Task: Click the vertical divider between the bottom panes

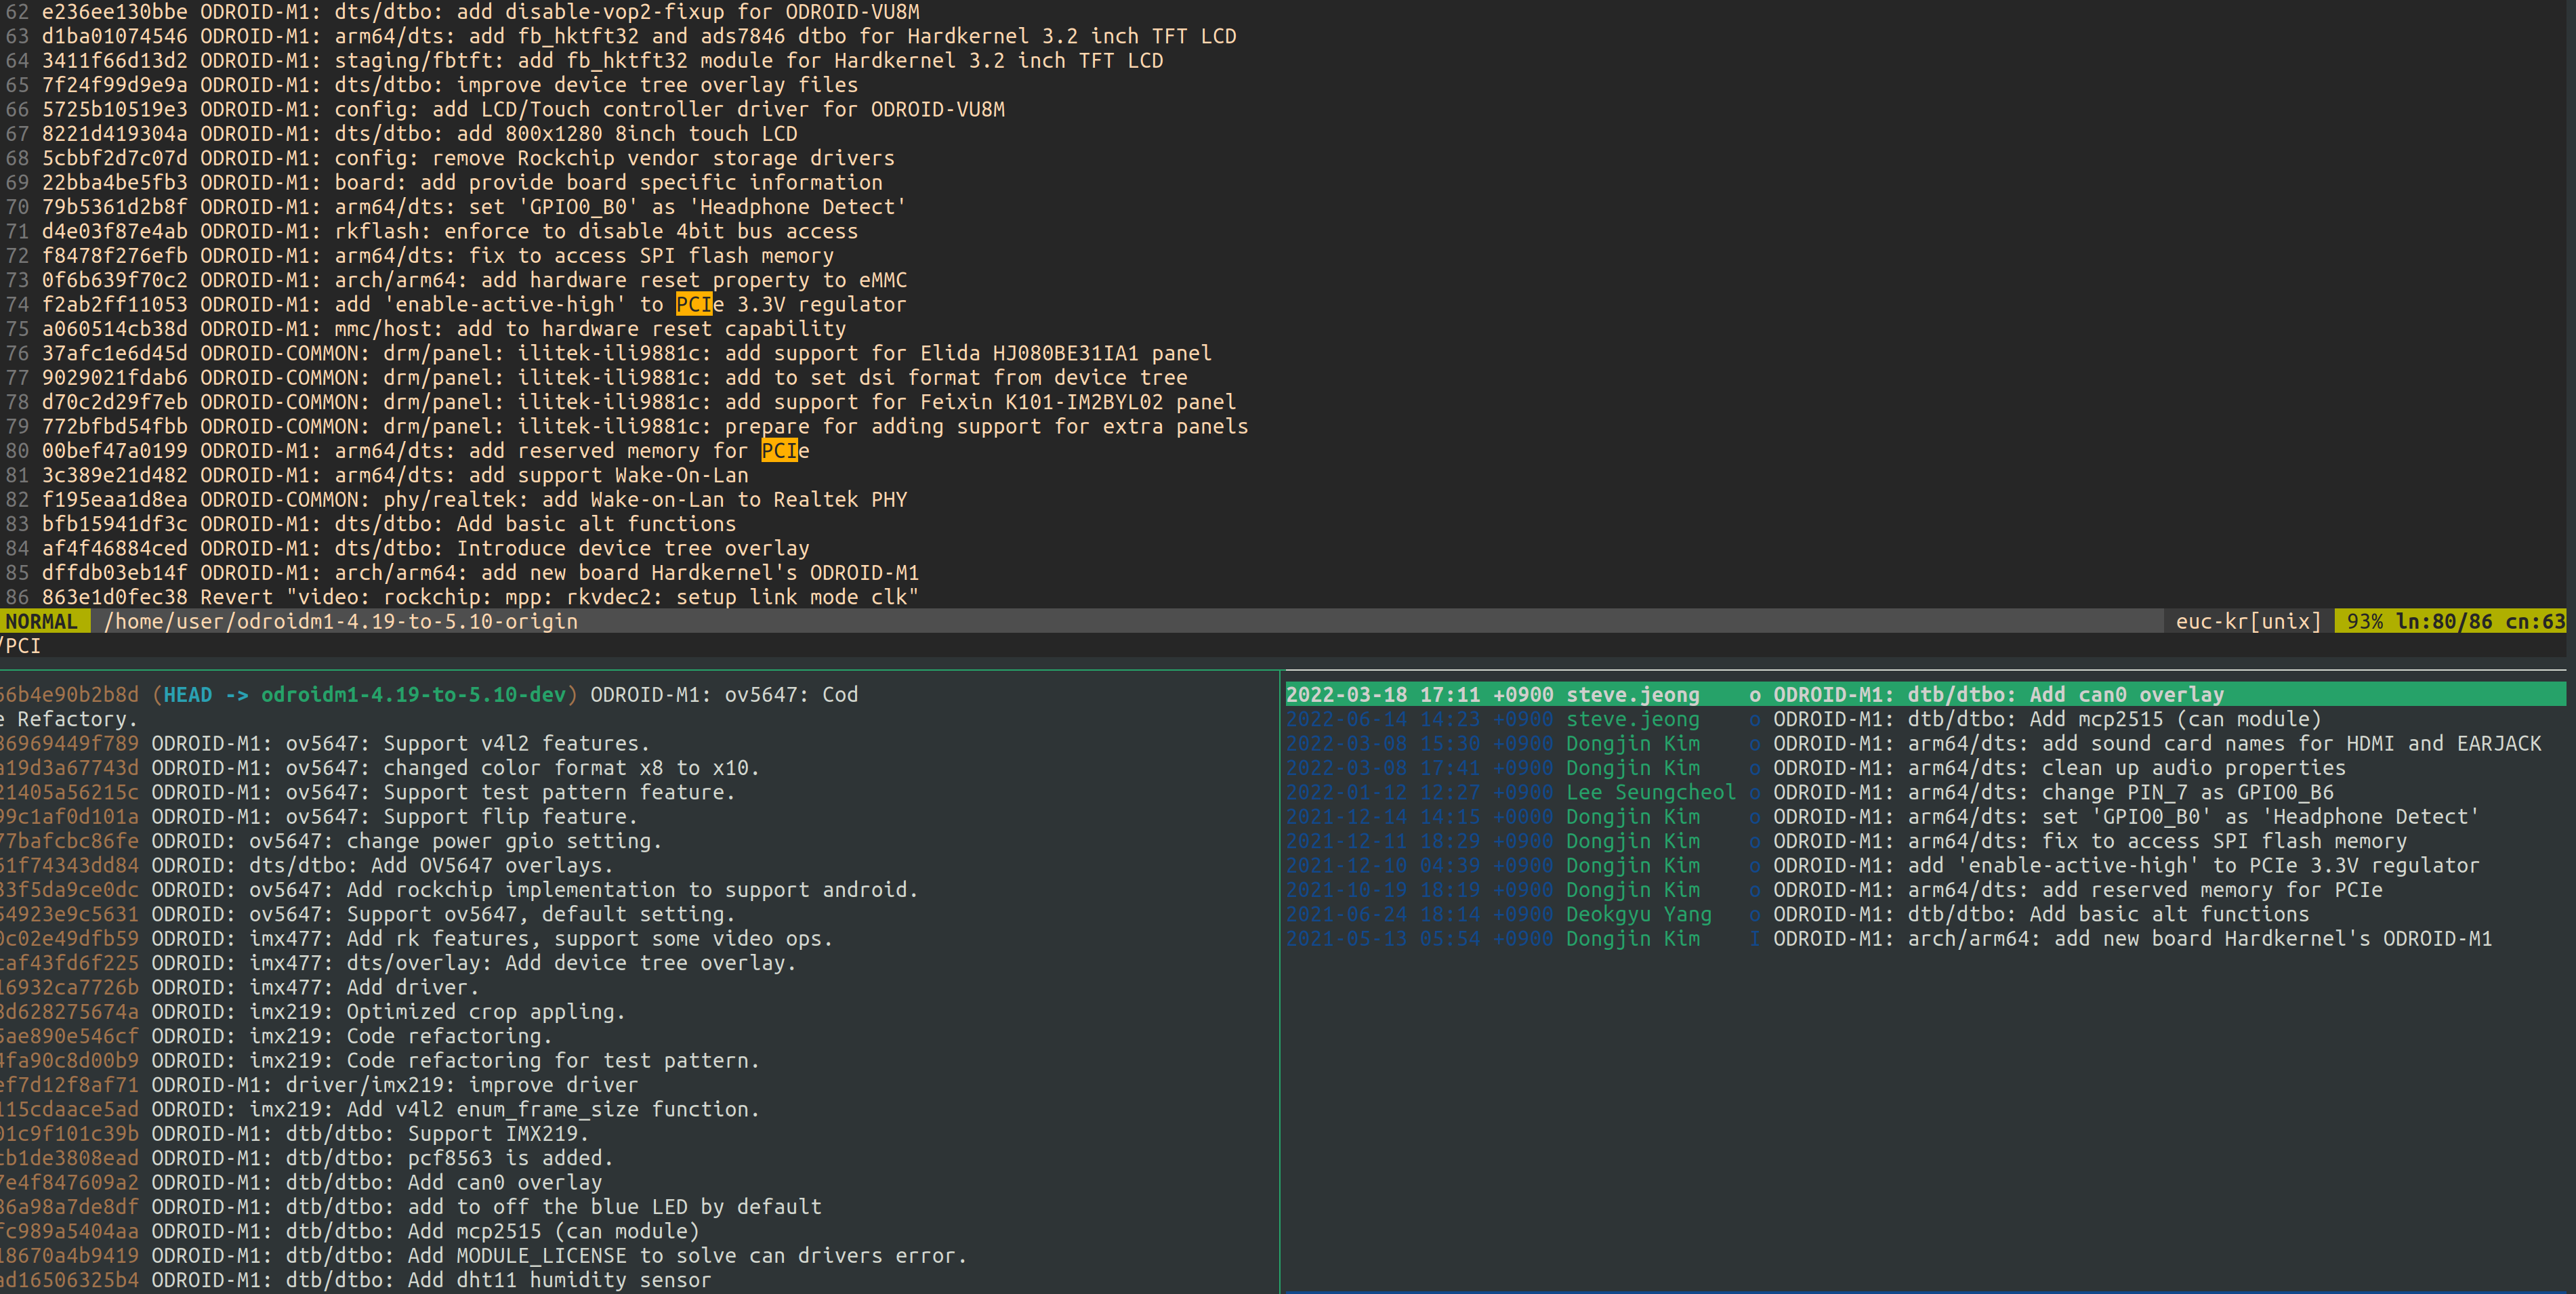Action: click(x=1280, y=980)
